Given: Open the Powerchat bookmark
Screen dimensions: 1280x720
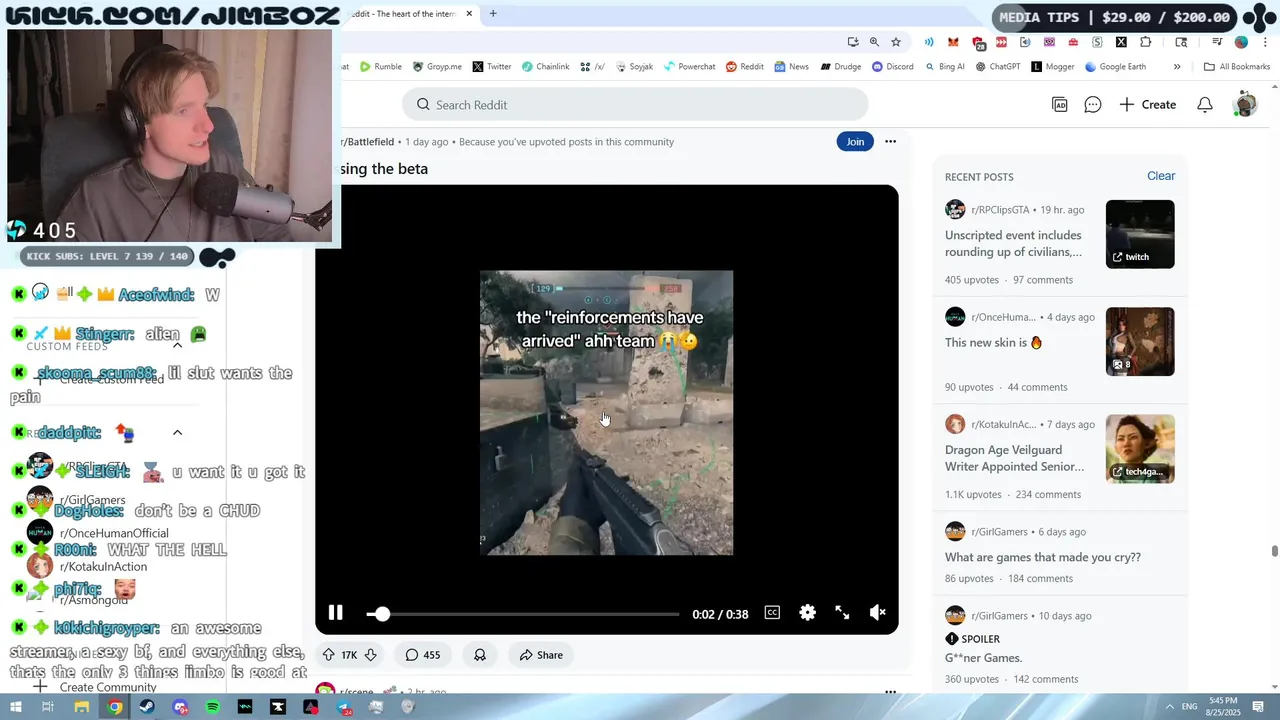Looking at the screenshot, I should point(689,67).
